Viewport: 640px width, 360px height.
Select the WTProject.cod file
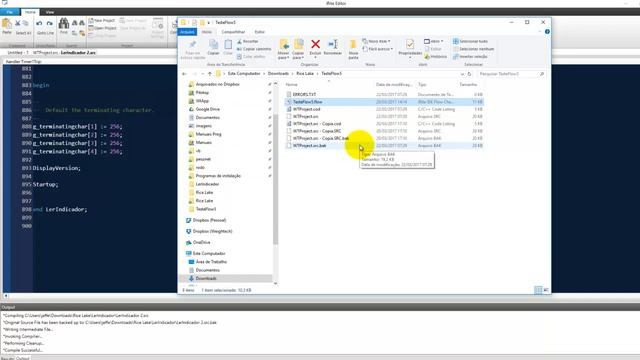(x=384, y=109)
